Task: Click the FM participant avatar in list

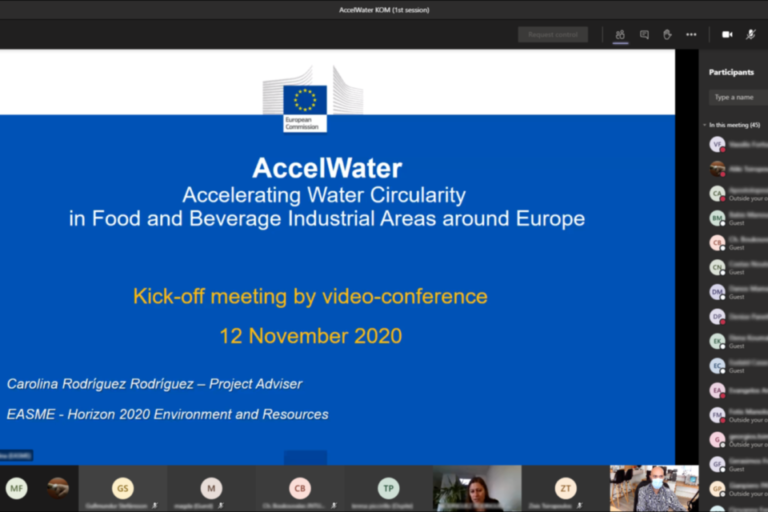Action: 717,414
